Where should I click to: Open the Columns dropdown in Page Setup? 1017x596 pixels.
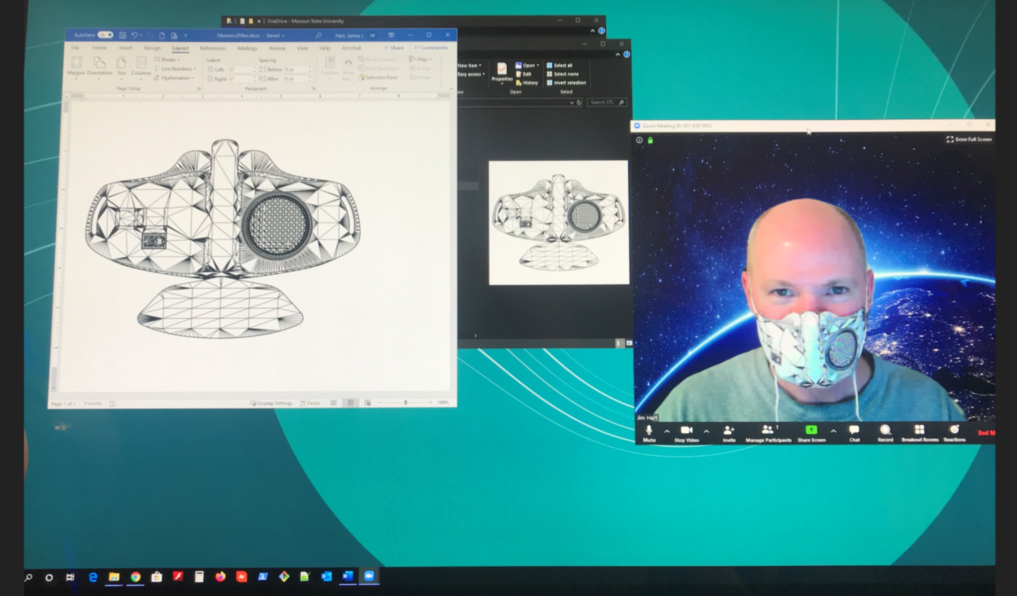pyautogui.click(x=141, y=67)
